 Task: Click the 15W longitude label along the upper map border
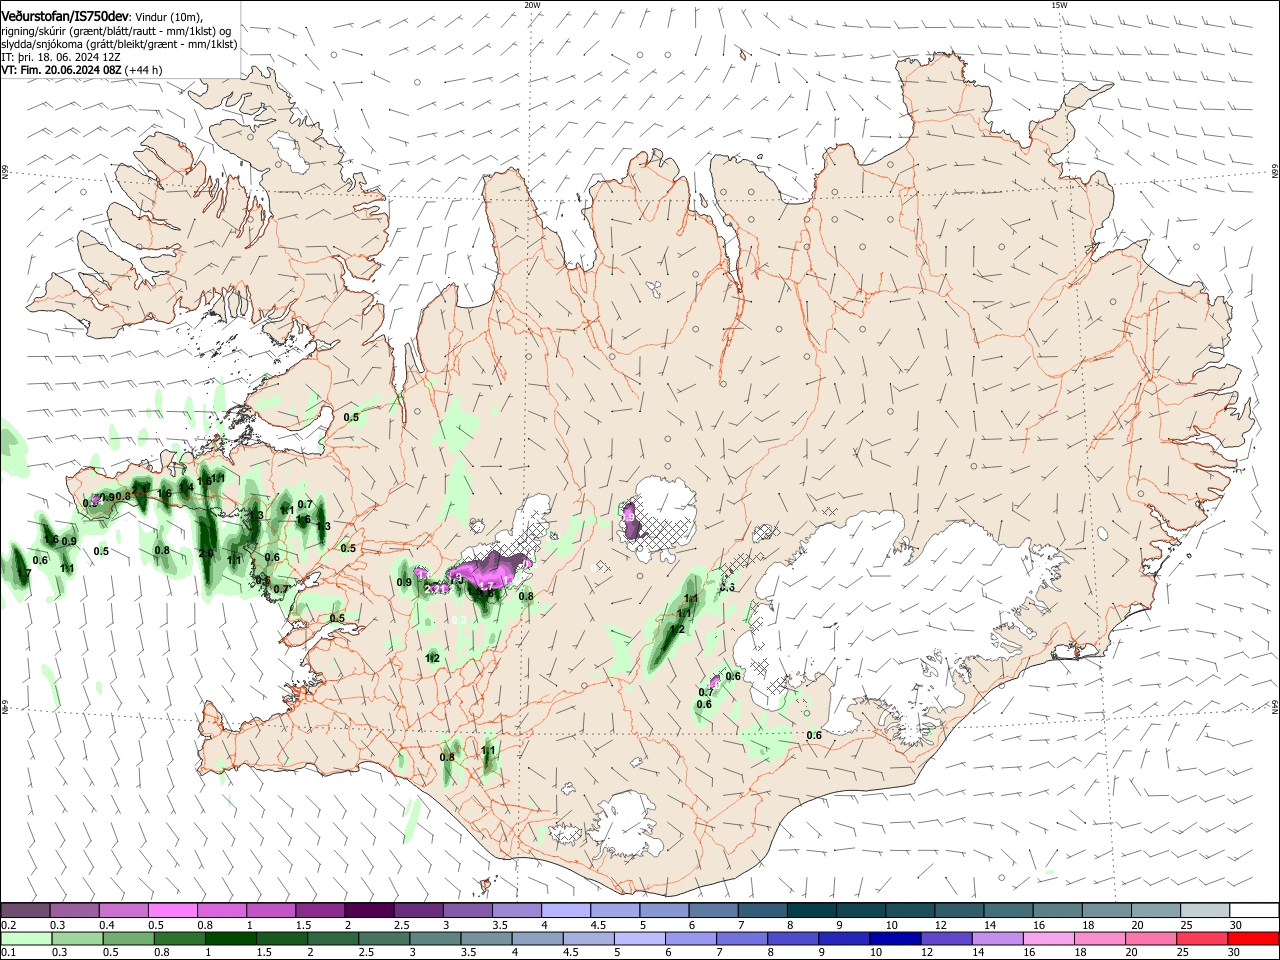[1059, 5]
